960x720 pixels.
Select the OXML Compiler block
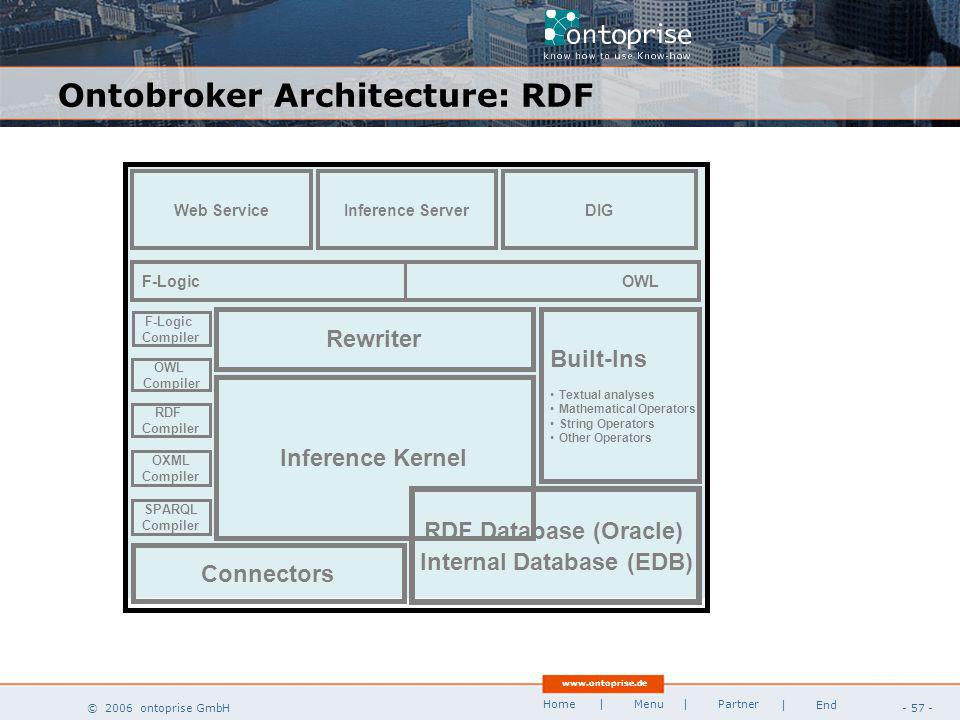pyautogui.click(x=171, y=468)
